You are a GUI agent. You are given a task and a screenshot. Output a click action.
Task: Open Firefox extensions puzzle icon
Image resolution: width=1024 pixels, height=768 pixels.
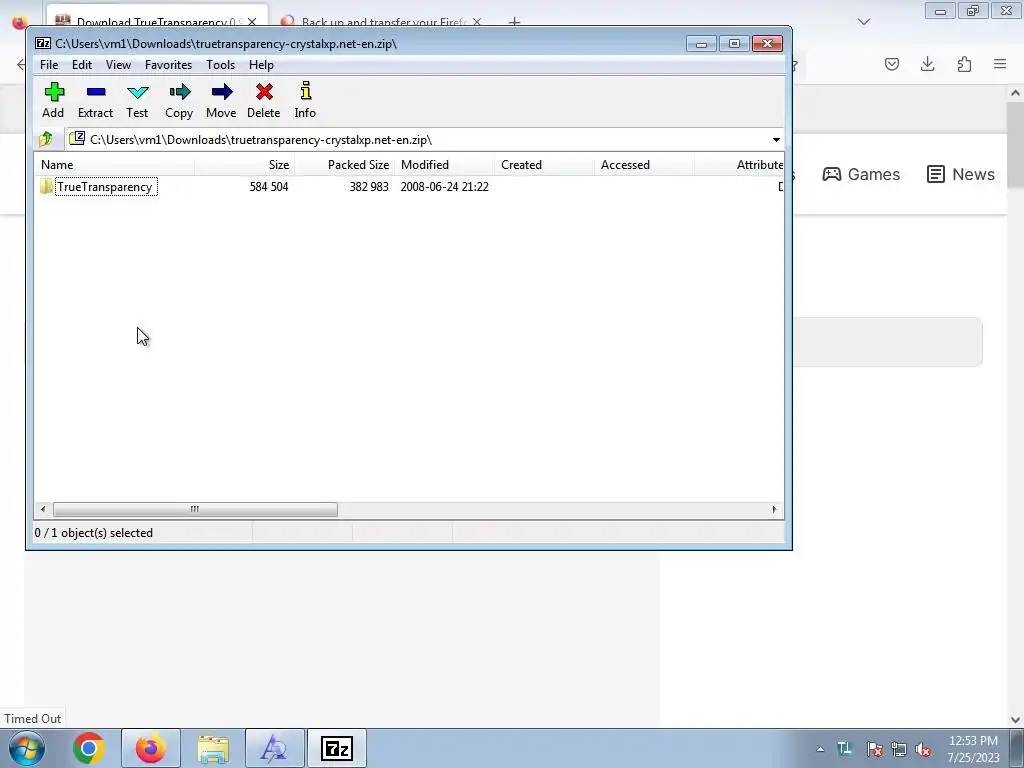[x=964, y=64]
